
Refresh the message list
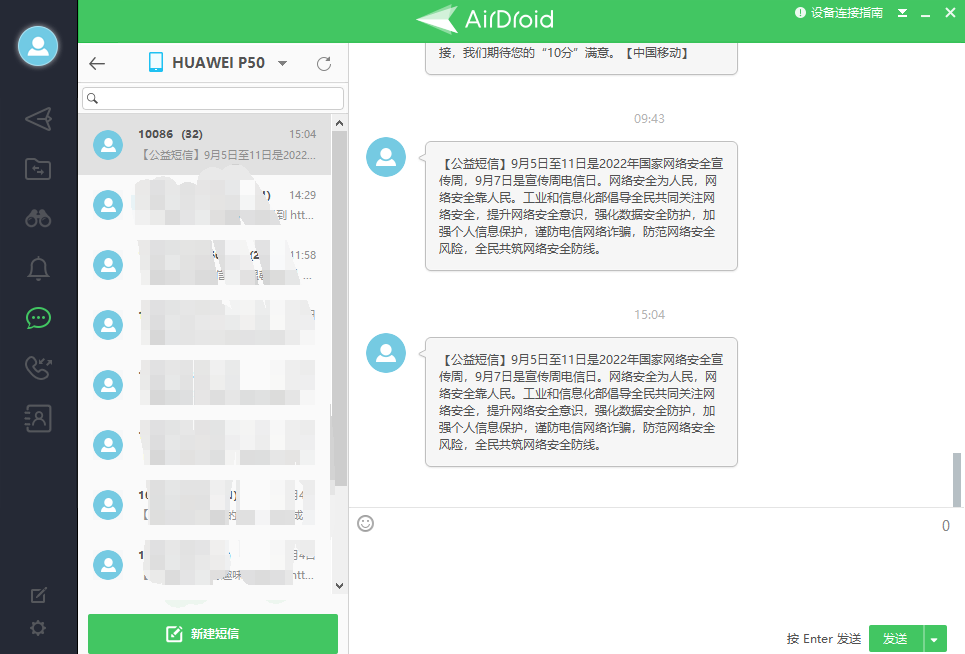[x=324, y=63]
